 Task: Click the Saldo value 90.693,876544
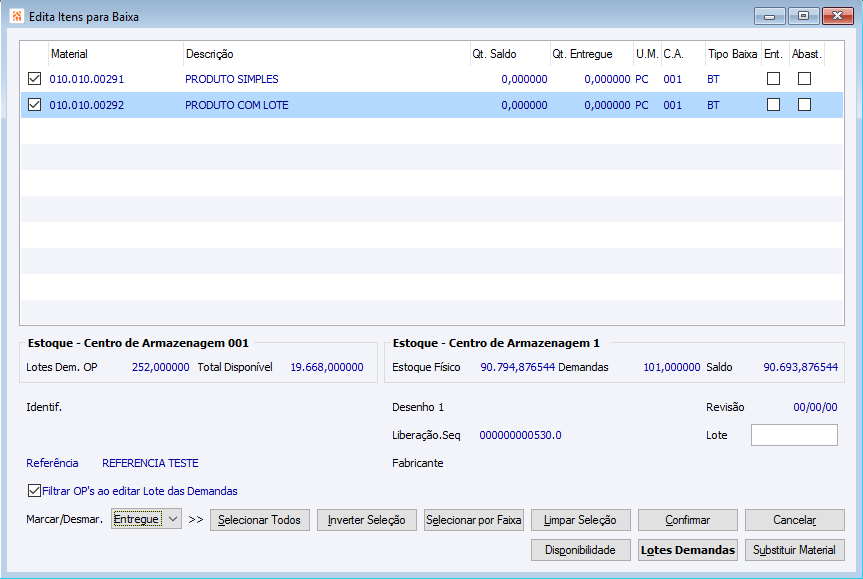(x=800, y=367)
